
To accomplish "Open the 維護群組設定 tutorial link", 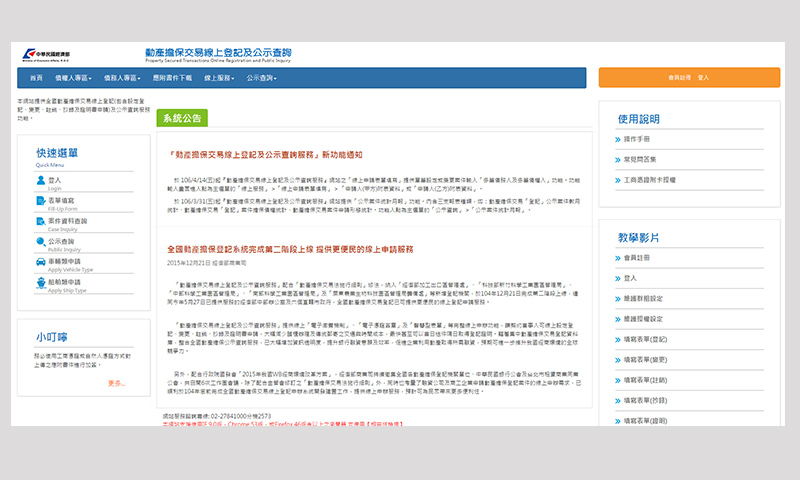I will click(643, 298).
